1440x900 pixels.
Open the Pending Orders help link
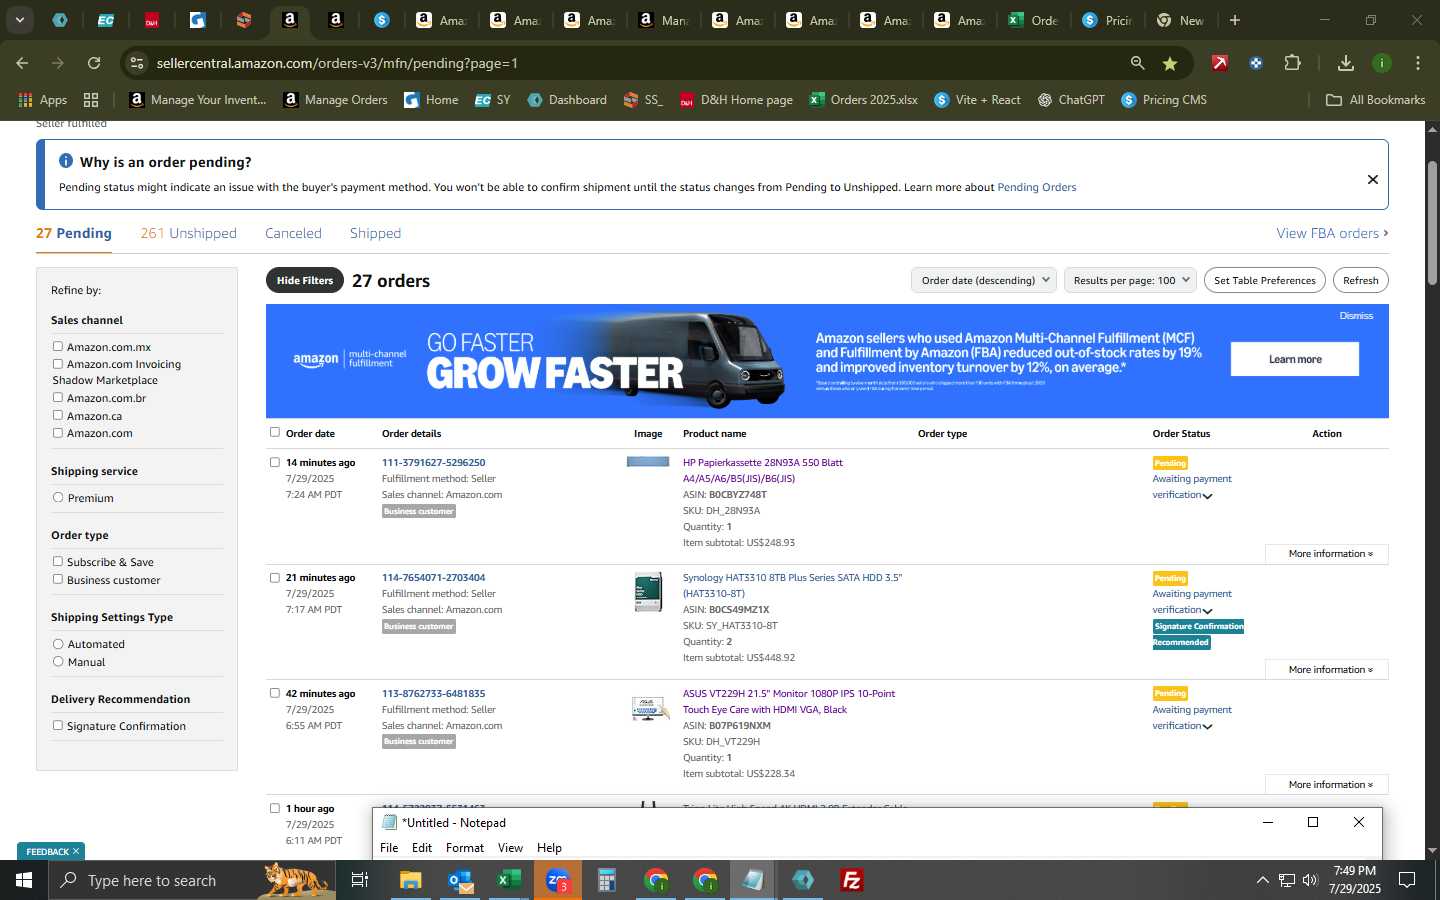(x=1037, y=187)
